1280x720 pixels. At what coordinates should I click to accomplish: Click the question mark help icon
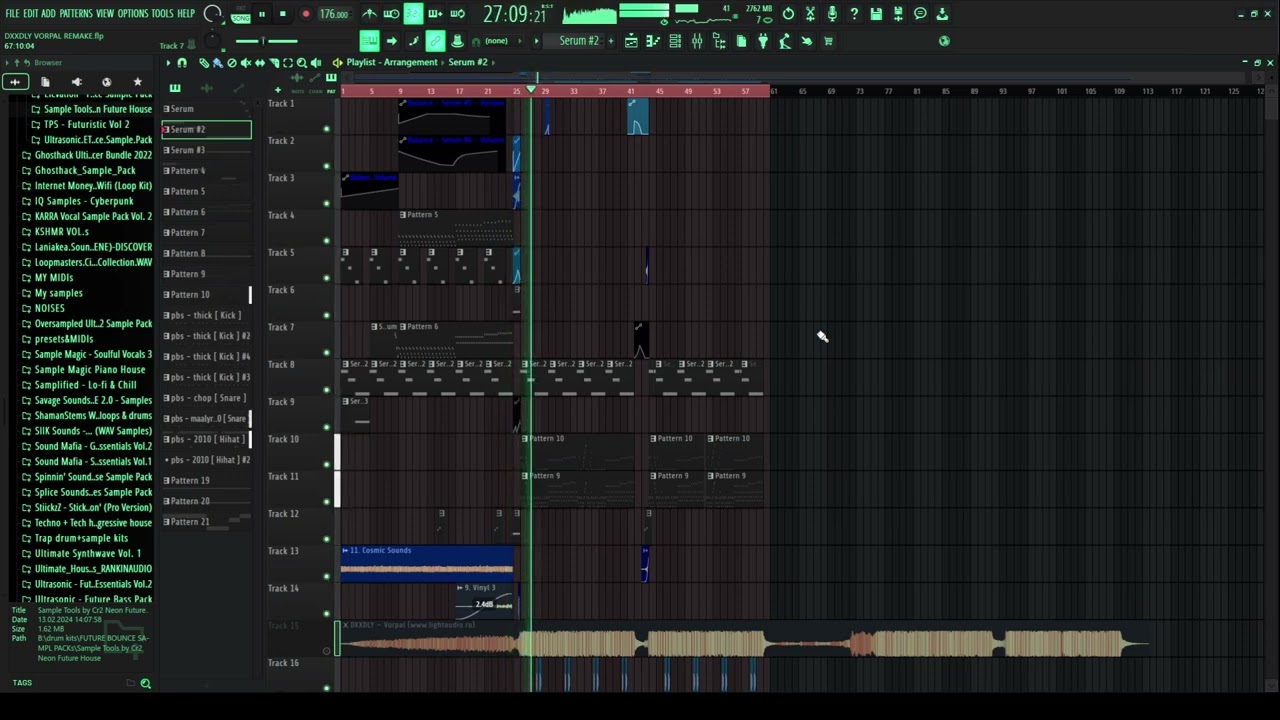point(854,14)
